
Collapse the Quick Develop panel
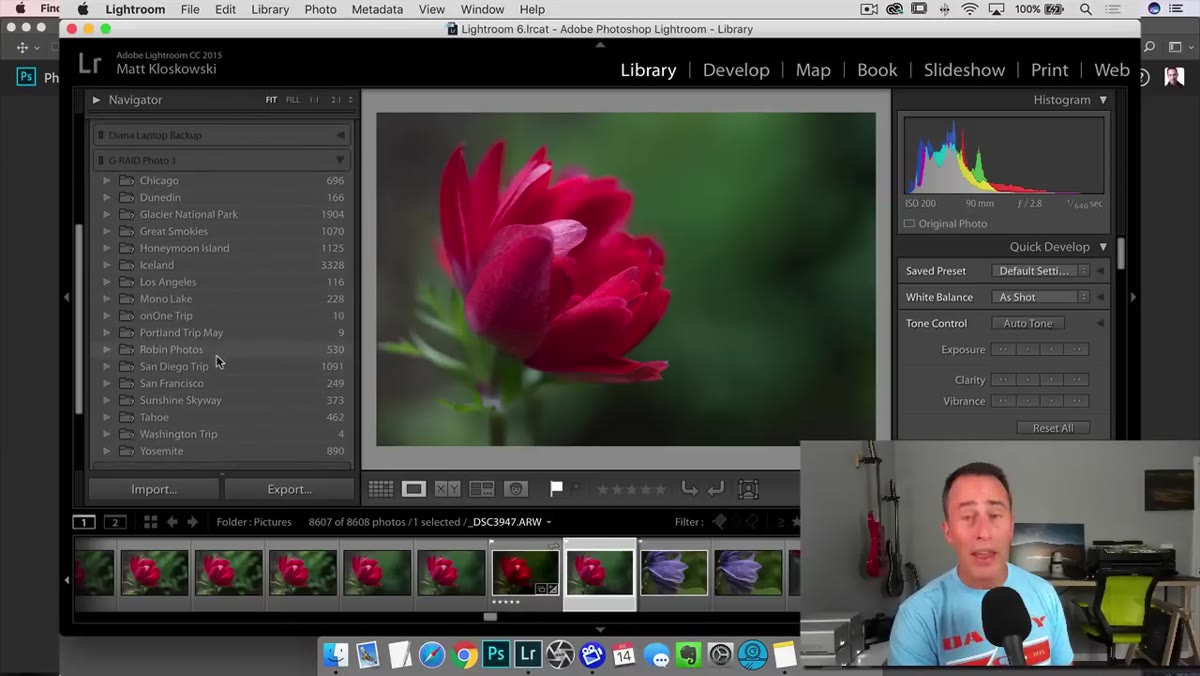pos(1103,247)
